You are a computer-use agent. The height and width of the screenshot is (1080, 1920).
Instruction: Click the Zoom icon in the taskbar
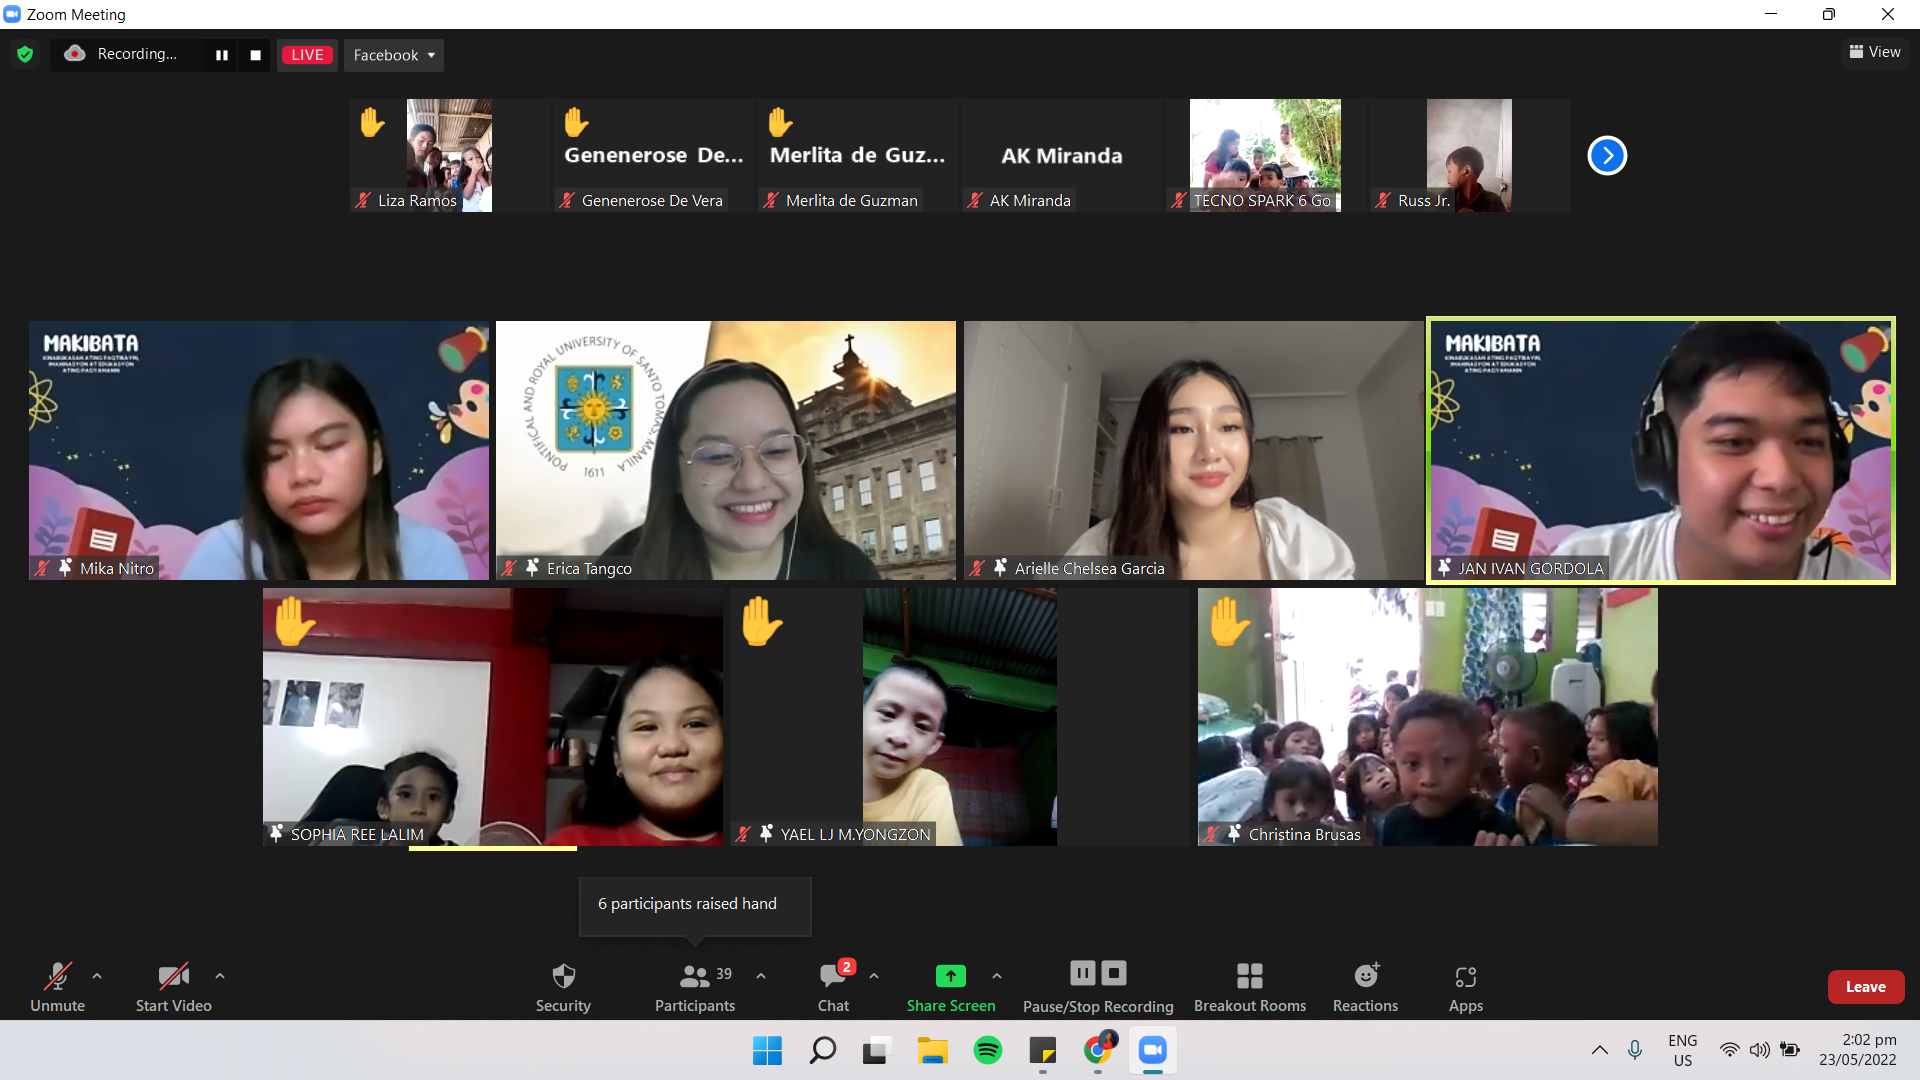1153,1051
